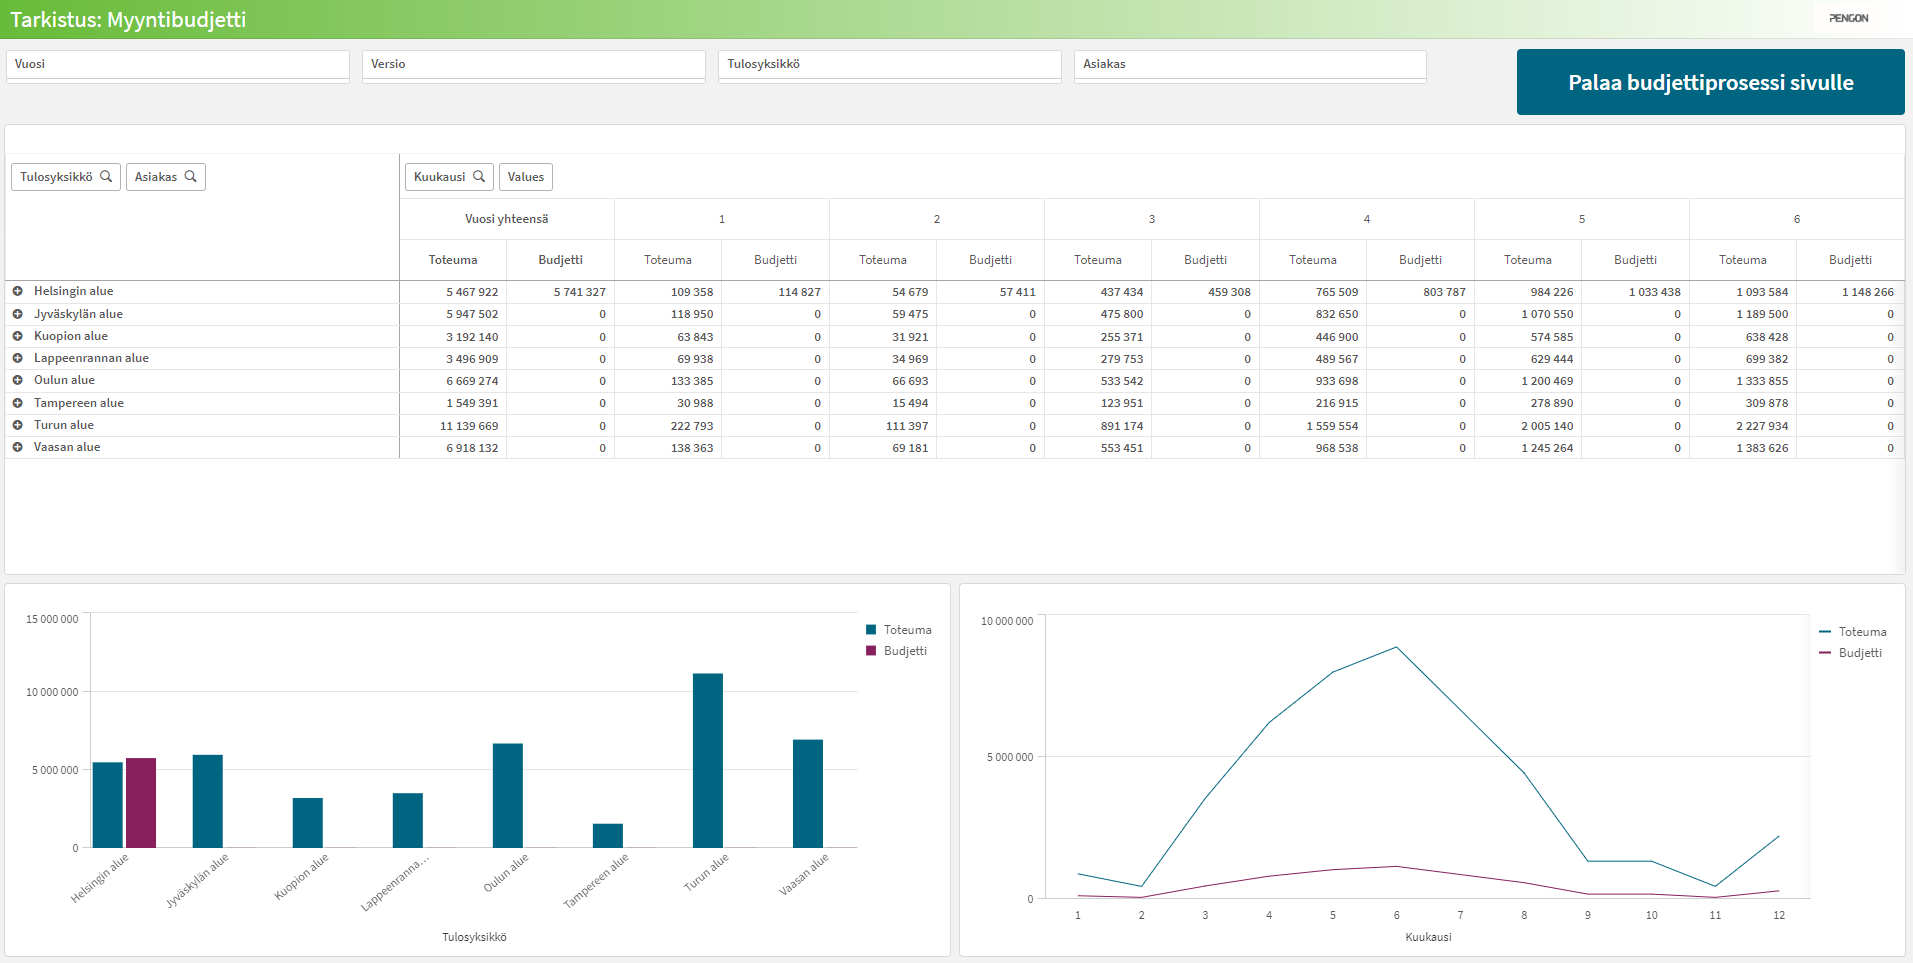Expand the Jyväskylän alue row

tap(18, 314)
